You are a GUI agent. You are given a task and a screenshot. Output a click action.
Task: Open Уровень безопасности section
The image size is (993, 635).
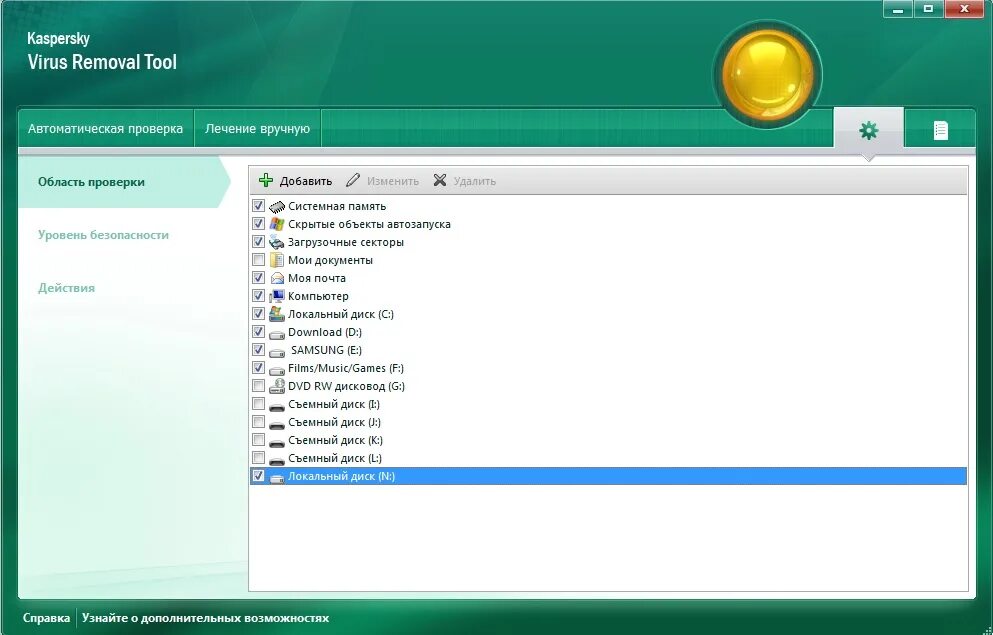(103, 235)
